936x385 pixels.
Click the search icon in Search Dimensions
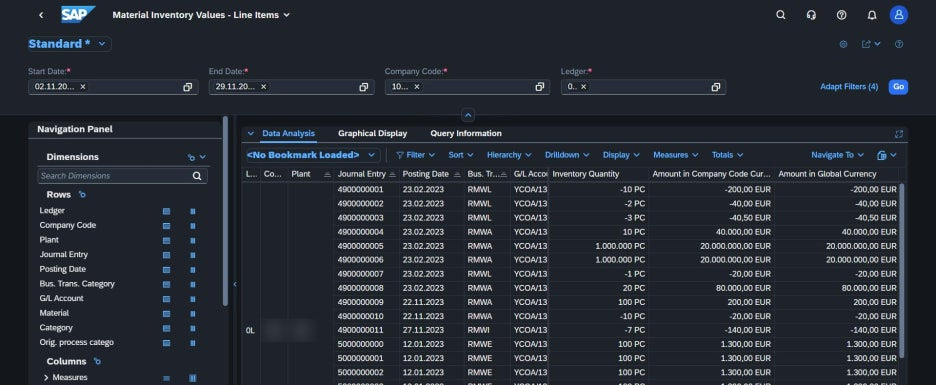coord(197,176)
